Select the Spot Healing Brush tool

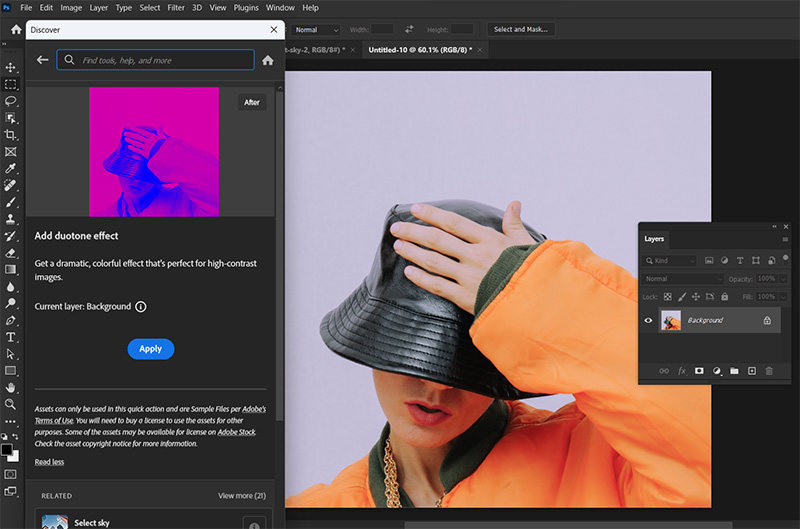click(11, 185)
